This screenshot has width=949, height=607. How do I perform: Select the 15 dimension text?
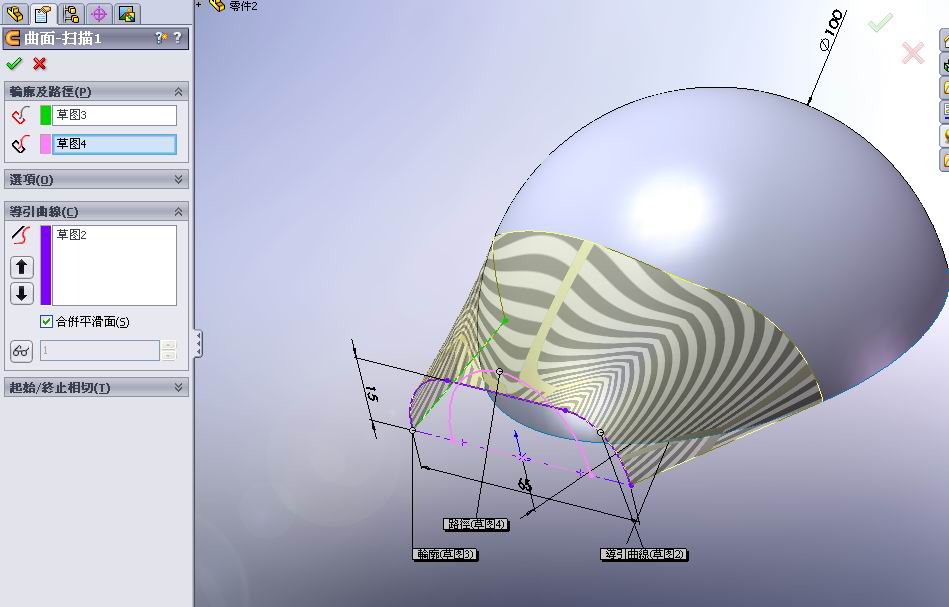coord(372,394)
